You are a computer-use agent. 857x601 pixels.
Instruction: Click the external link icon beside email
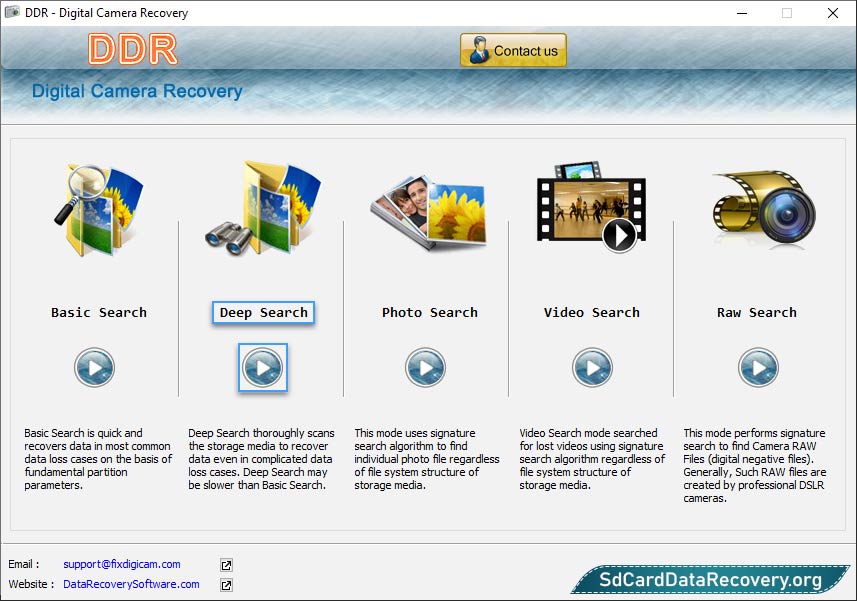click(226, 565)
